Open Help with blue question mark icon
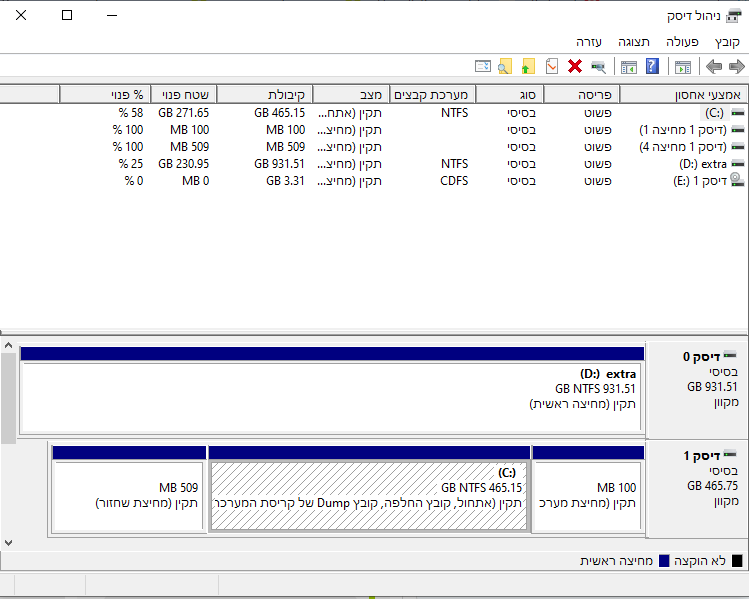Screen dimensions: 749x599 coord(652,66)
